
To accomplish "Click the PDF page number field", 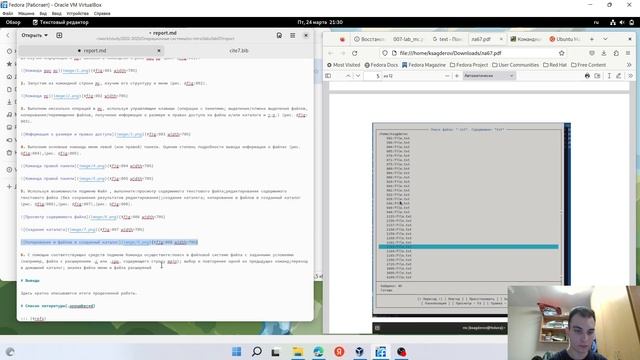I will [x=374, y=76].
